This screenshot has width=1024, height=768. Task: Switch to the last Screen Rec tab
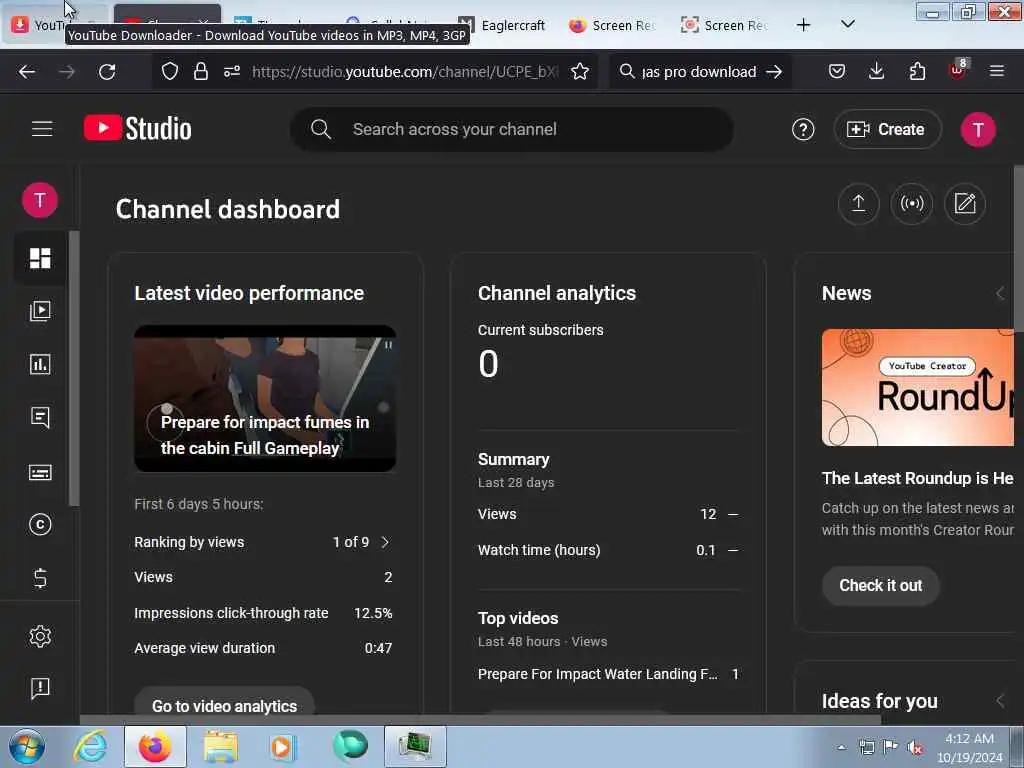[x=724, y=25]
